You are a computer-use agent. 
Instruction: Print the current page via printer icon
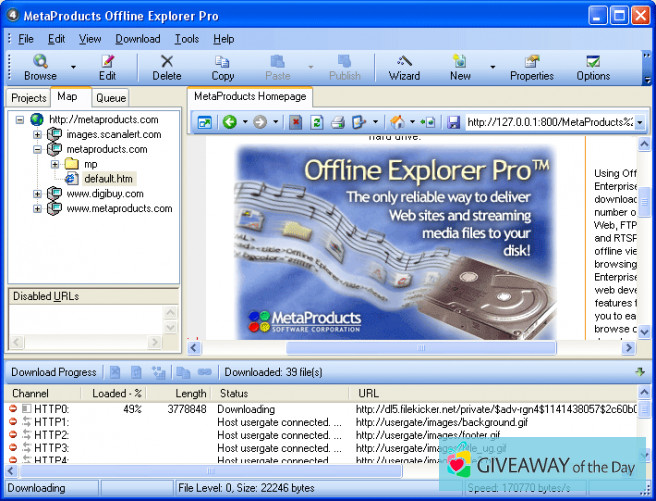pos(337,122)
